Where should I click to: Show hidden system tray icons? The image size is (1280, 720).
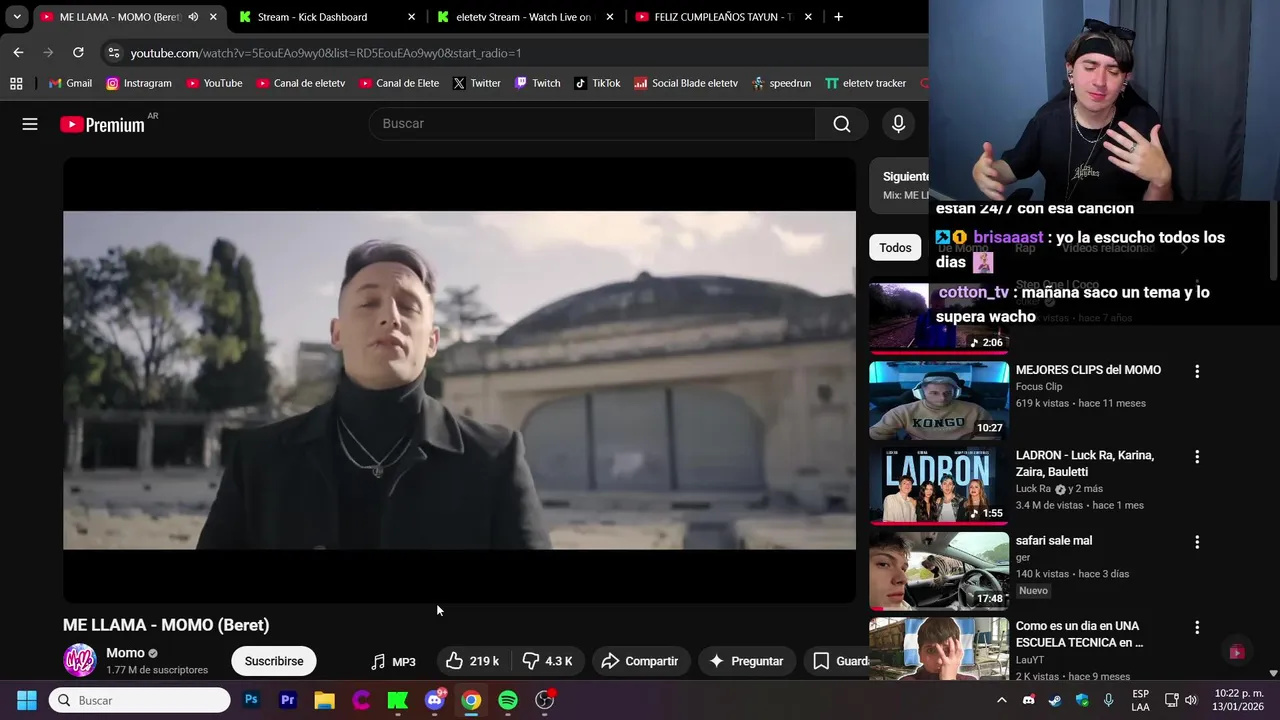[x=1001, y=700]
